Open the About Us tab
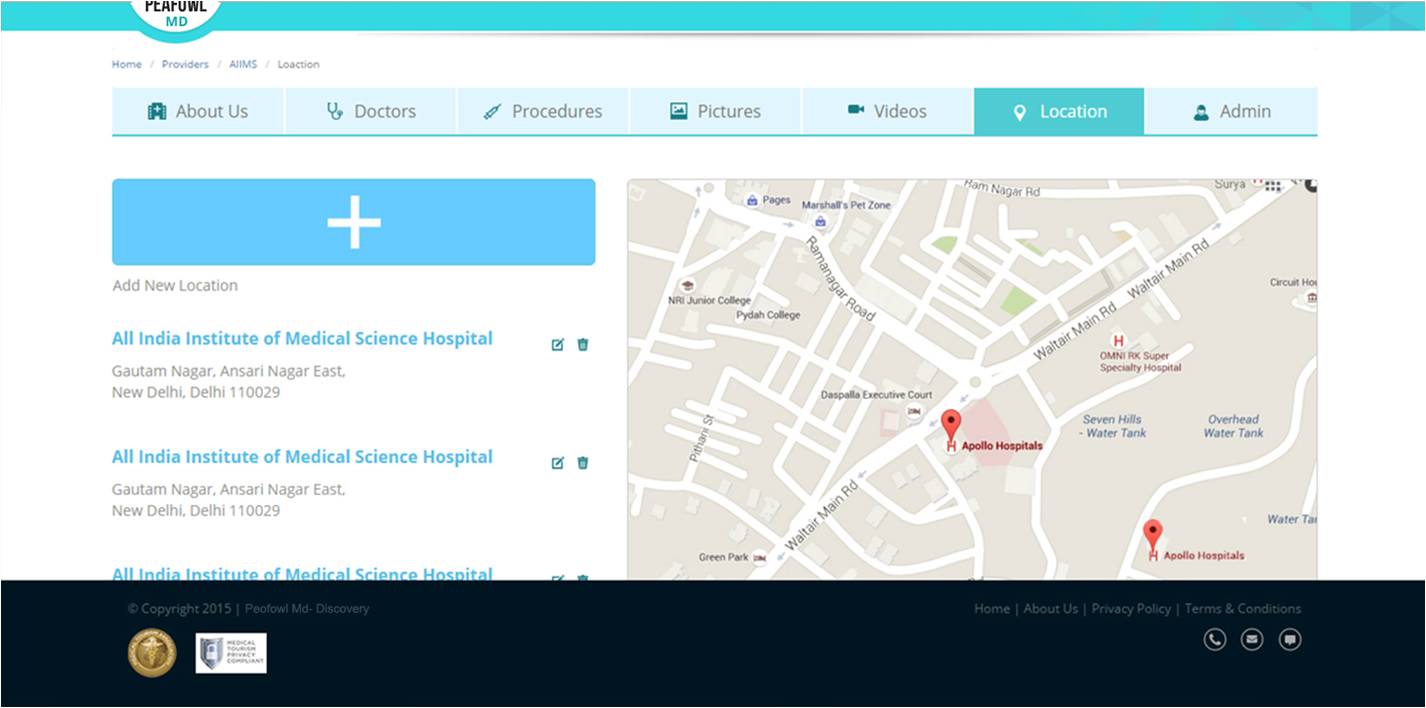This screenshot has width=1426, height=708. tap(198, 111)
